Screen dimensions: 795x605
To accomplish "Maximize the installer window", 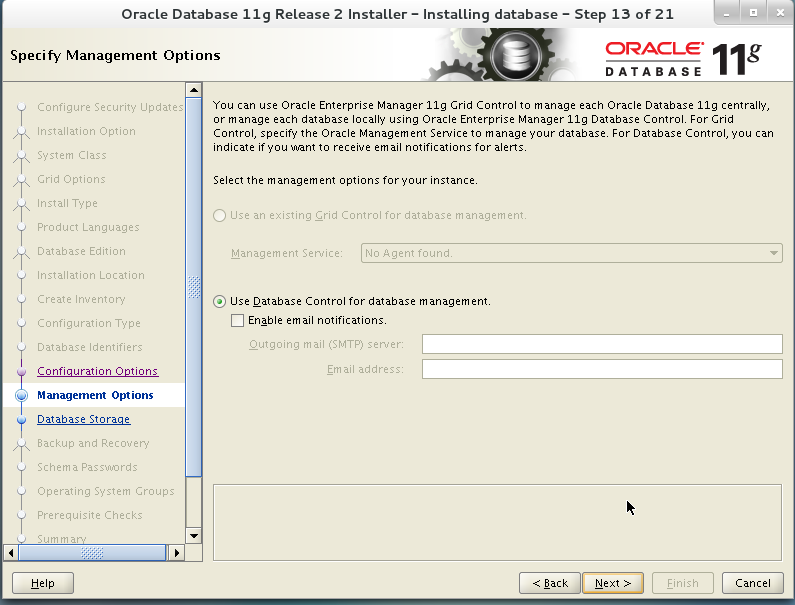I will point(753,13).
